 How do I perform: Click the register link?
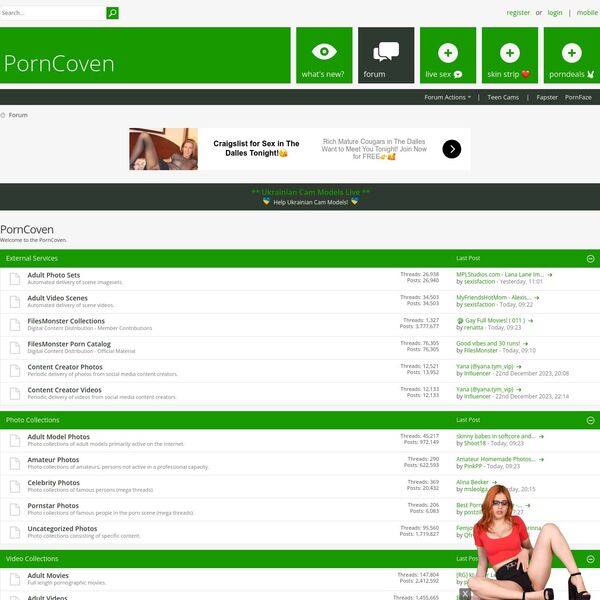tap(518, 13)
